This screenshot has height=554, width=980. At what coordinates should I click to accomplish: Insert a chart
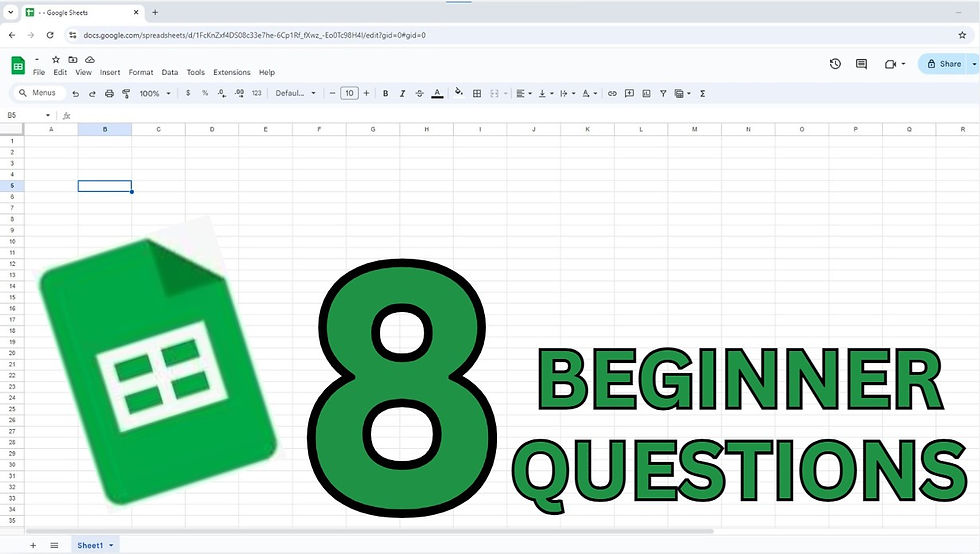click(646, 93)
